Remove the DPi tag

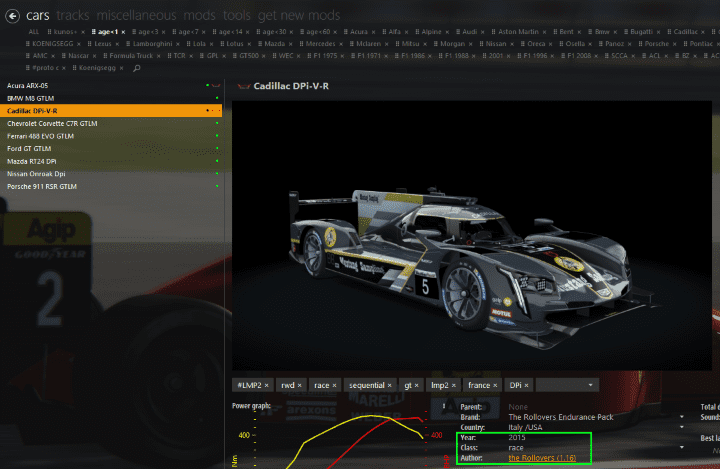(526, 385)
